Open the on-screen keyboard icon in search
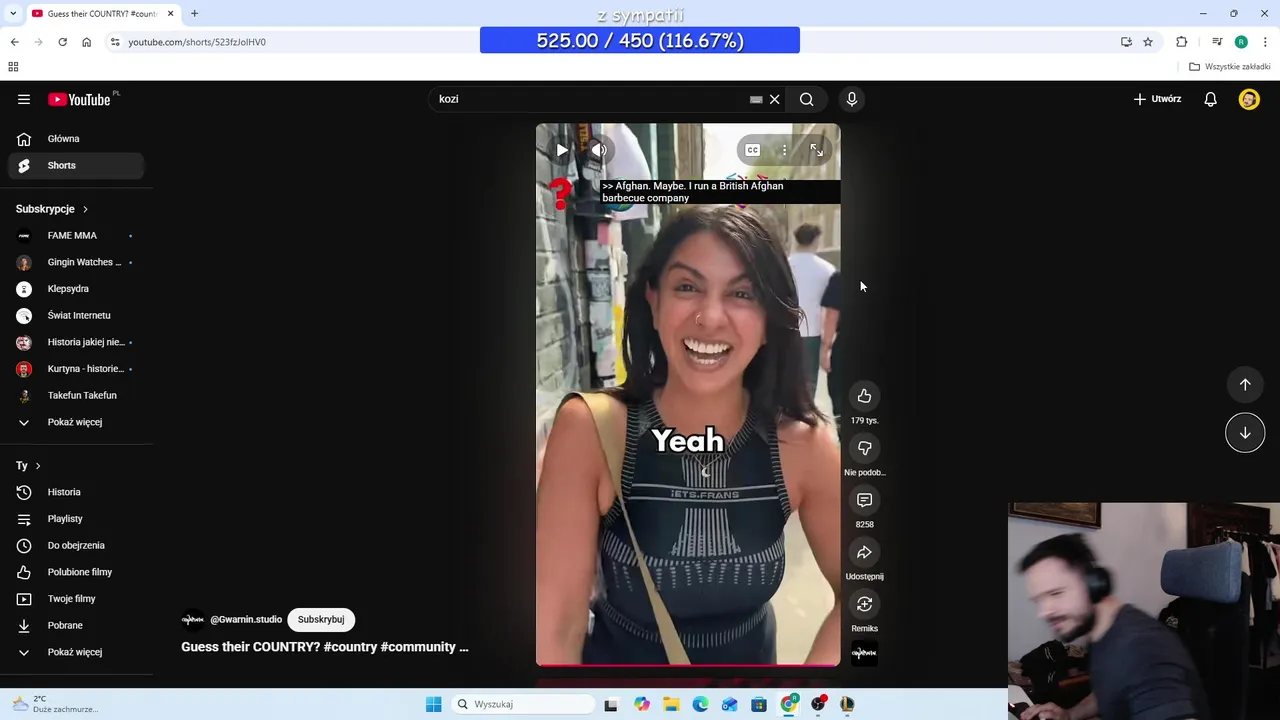The height and width of the screenshot is (720, 1280). (x=756, y=99)
